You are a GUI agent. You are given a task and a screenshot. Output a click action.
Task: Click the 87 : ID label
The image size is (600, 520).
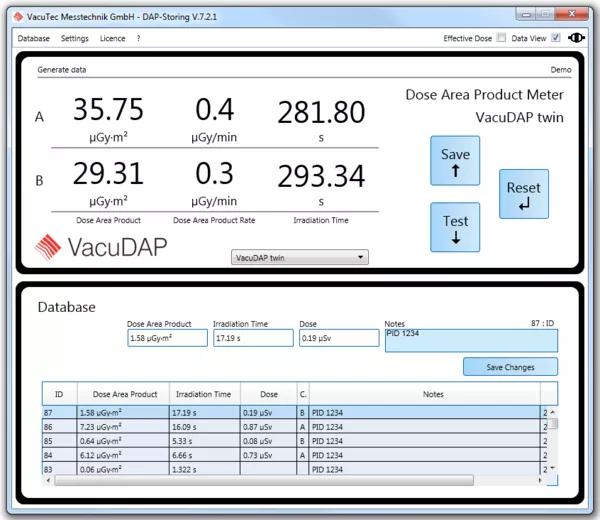(x=542, y=323)
